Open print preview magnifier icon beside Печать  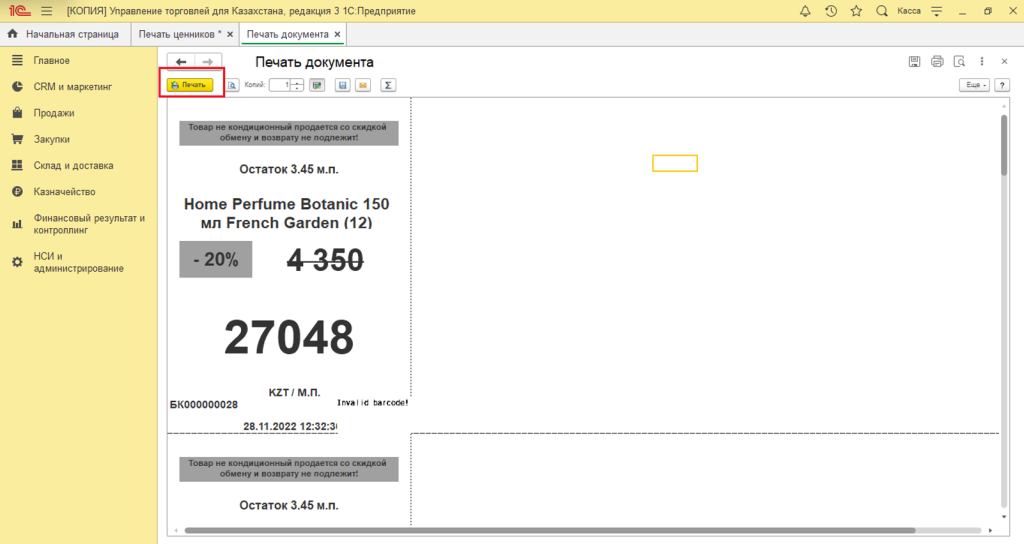(232, 85)
